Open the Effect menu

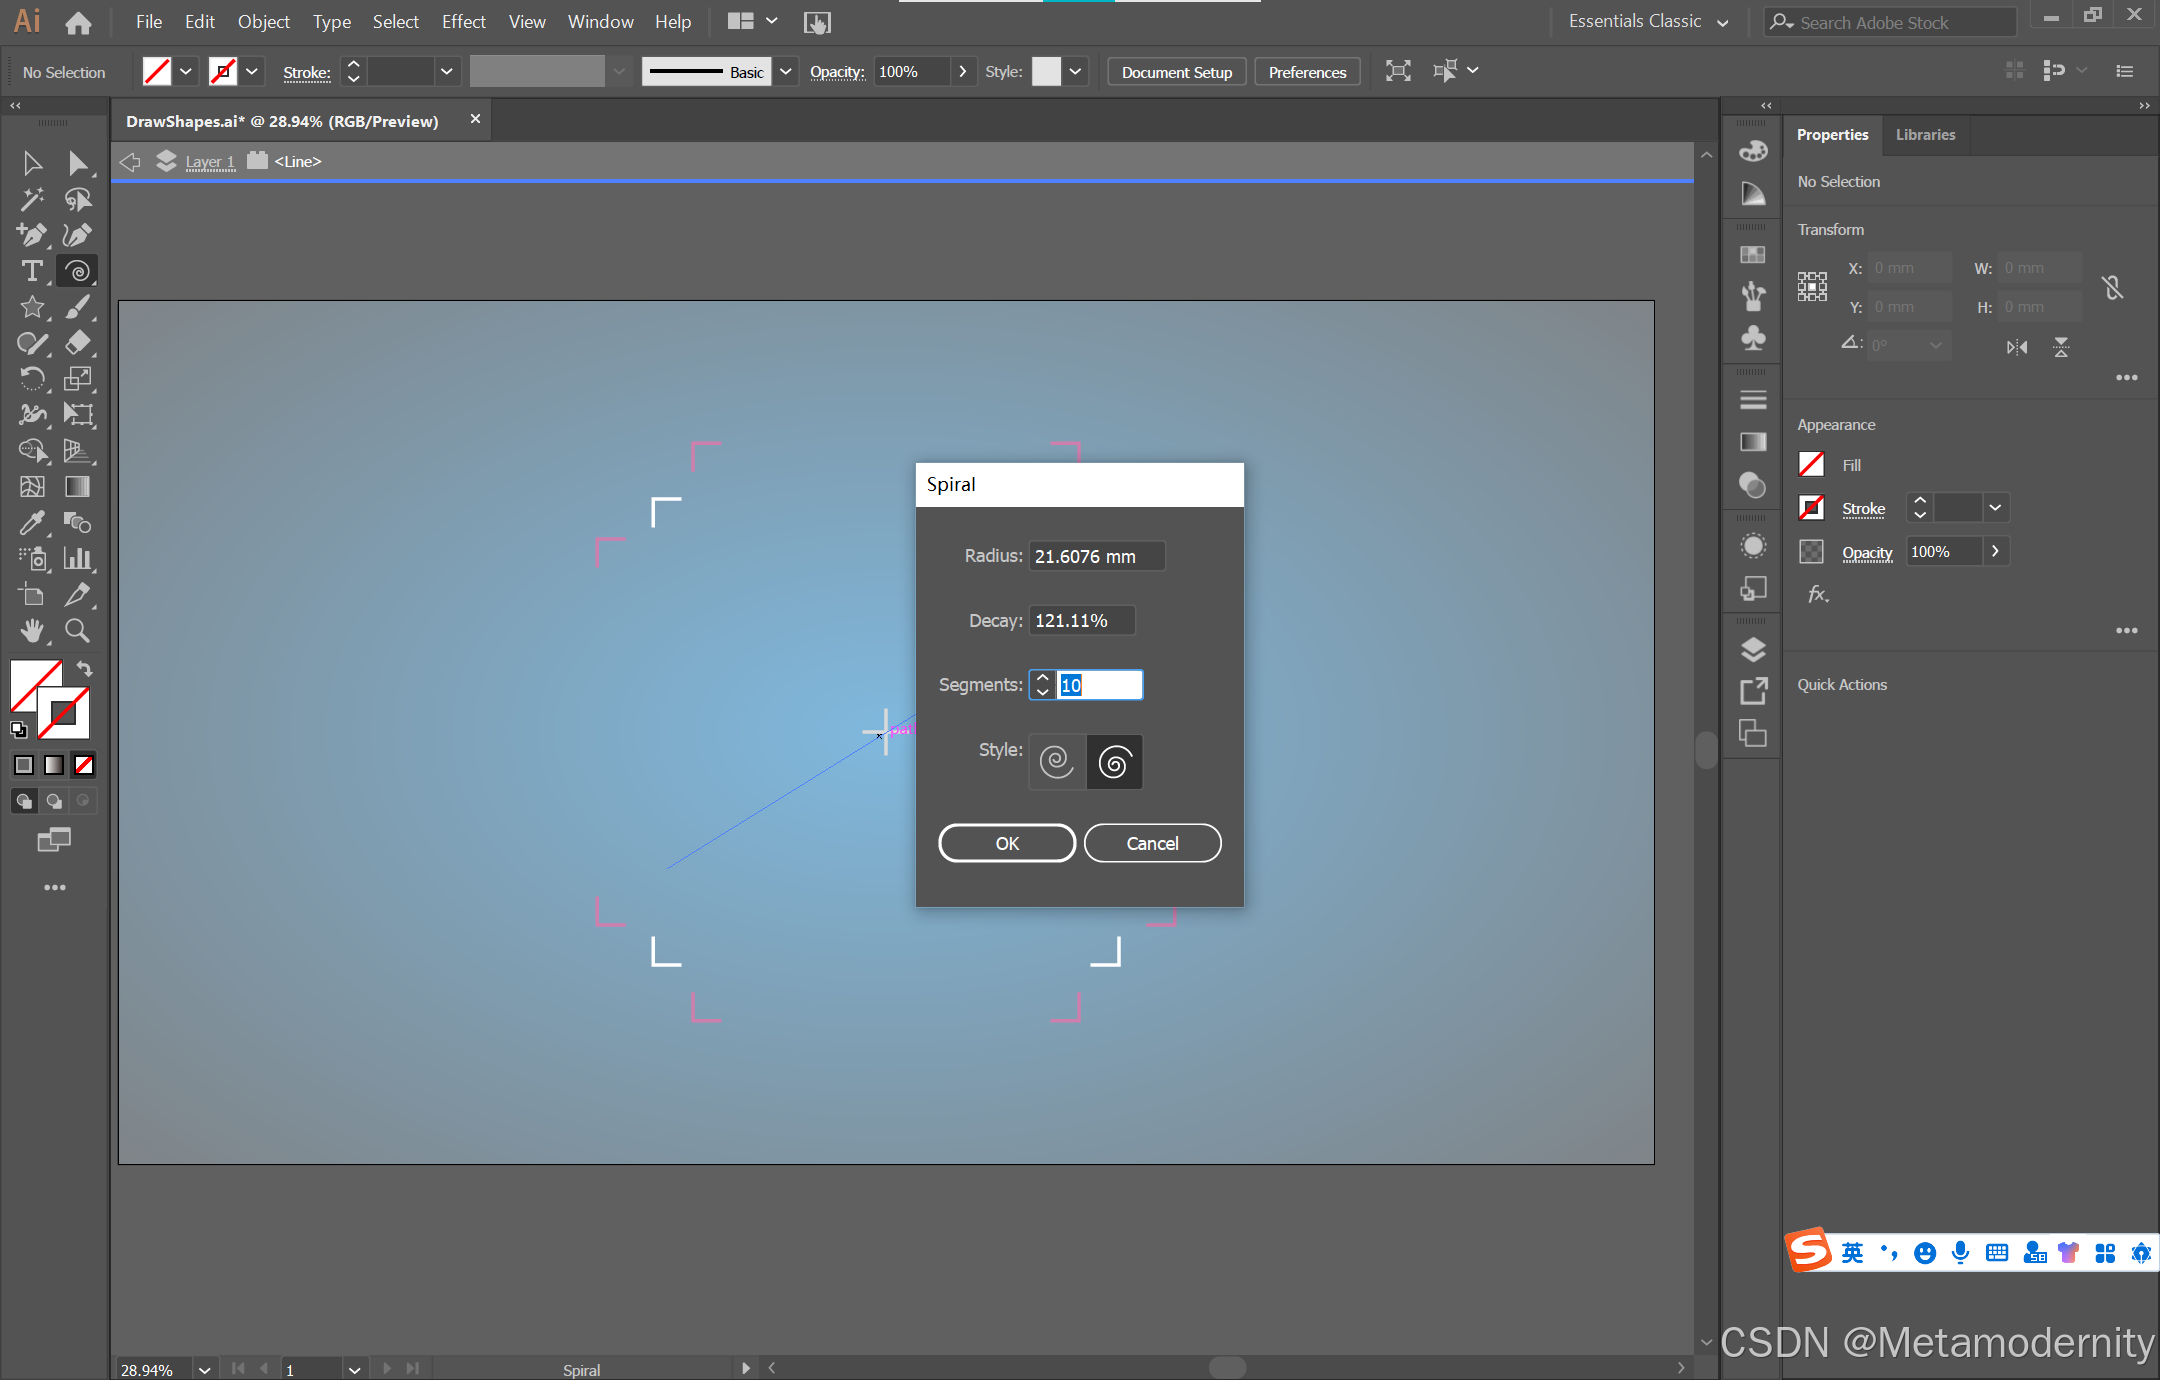point(463,22)
